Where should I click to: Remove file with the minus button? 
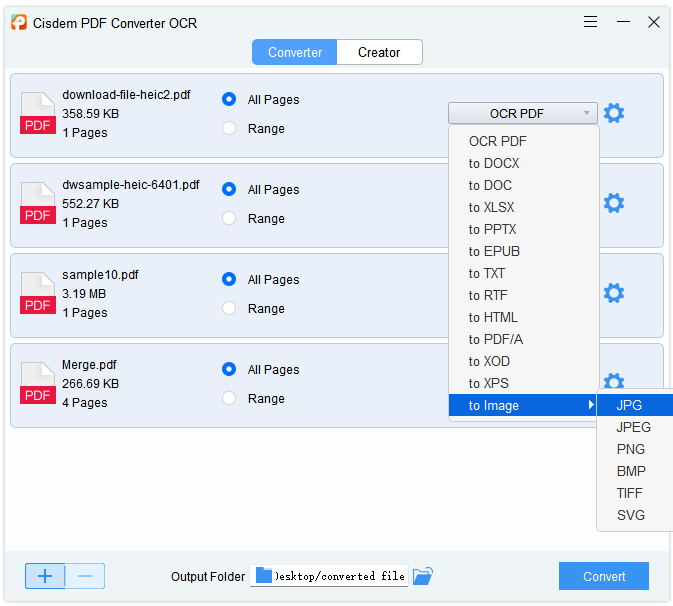pyautogui.click(x=85, y=576)
